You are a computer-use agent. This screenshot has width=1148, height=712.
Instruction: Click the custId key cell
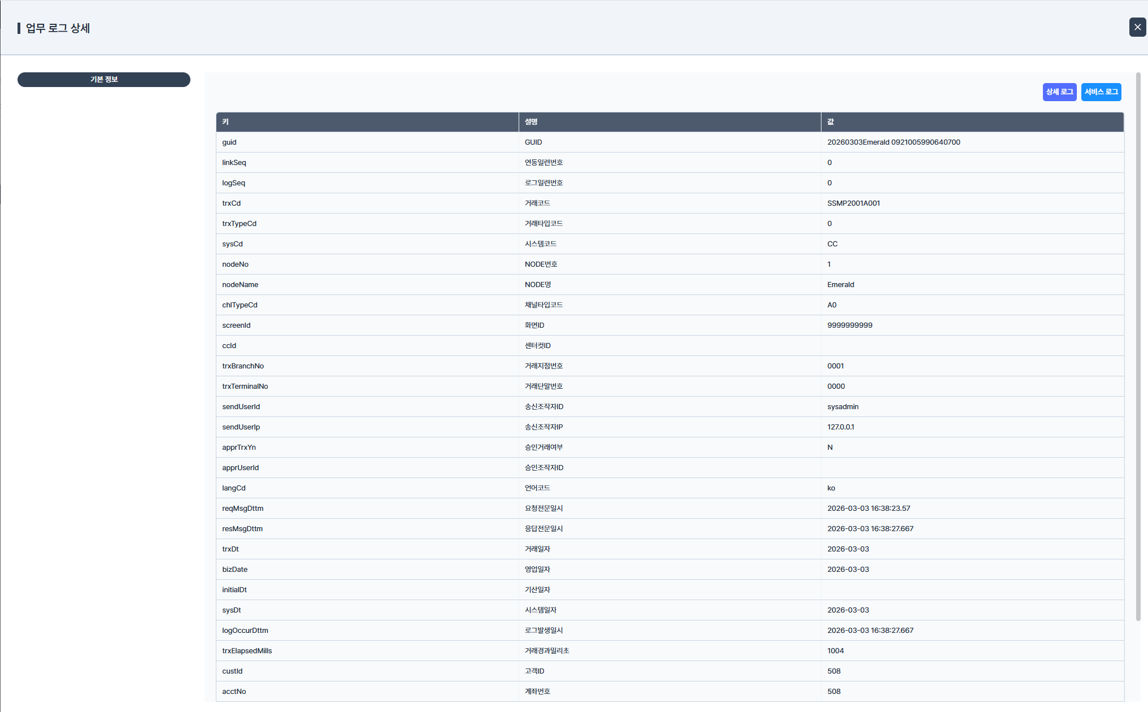(x=367, y=671)
